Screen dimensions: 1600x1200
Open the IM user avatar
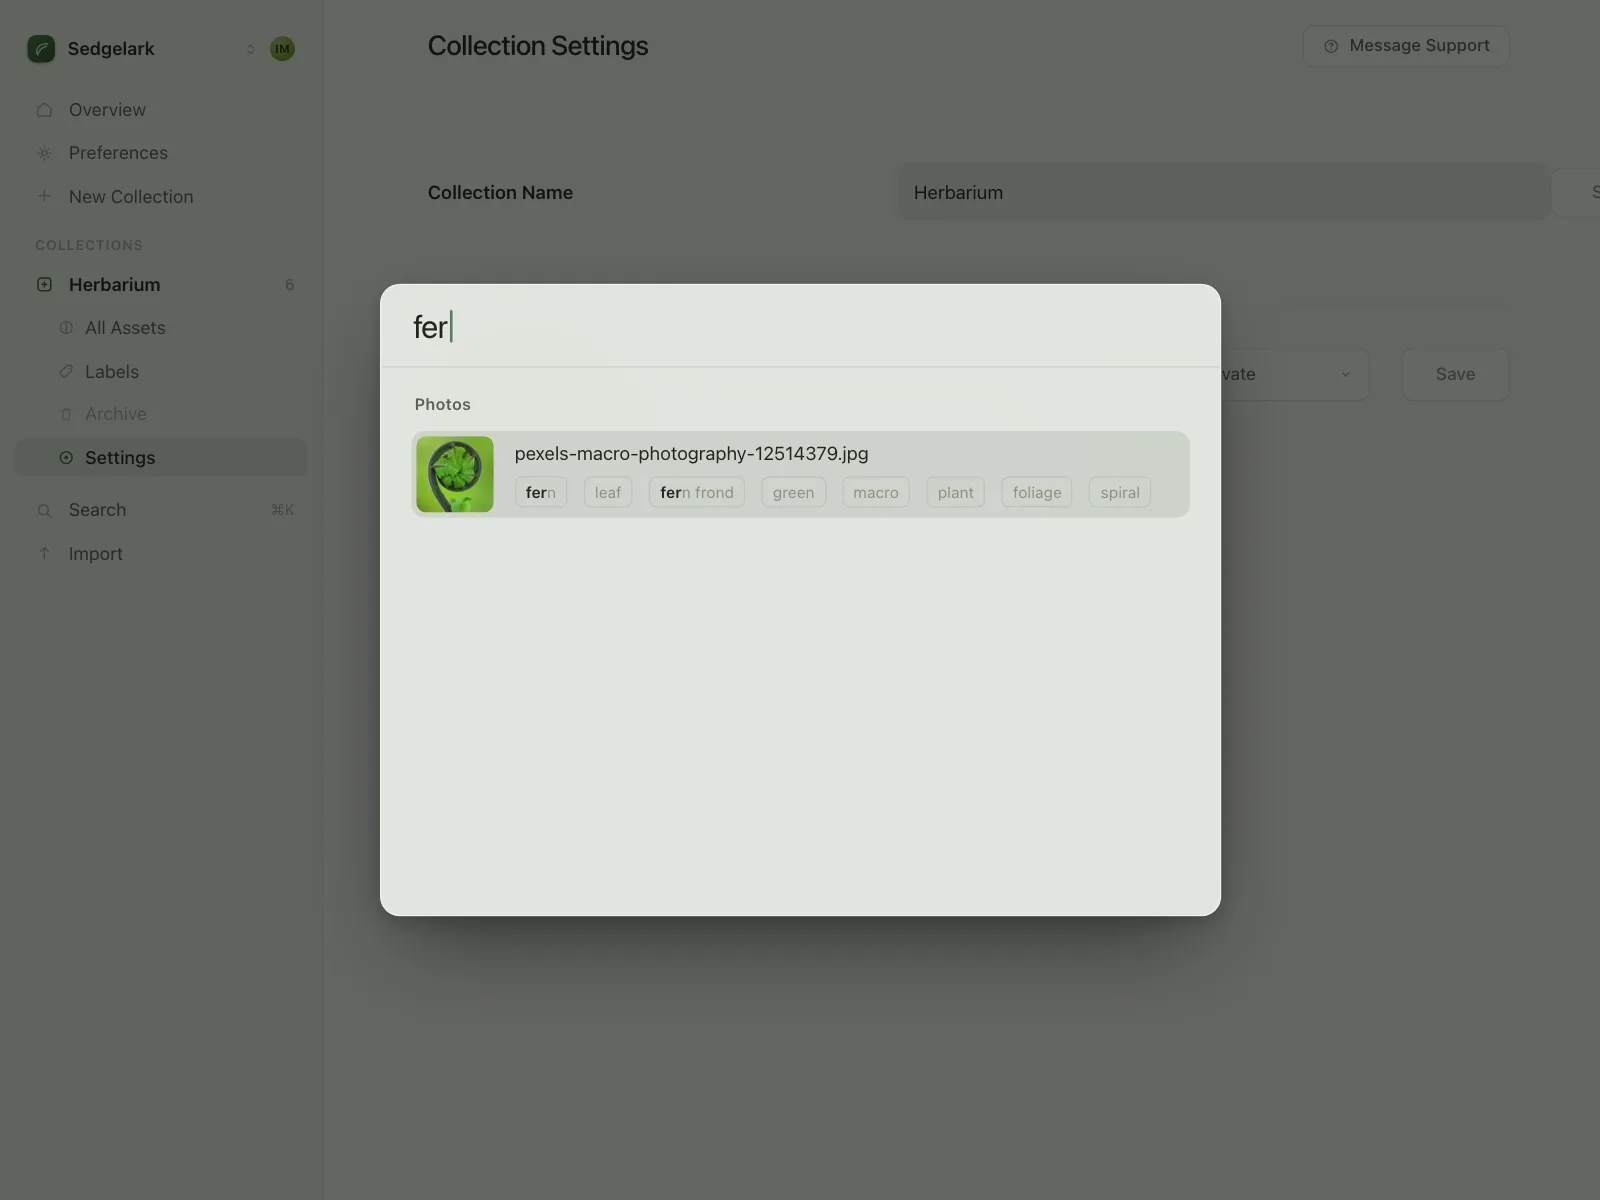(282, 48)
